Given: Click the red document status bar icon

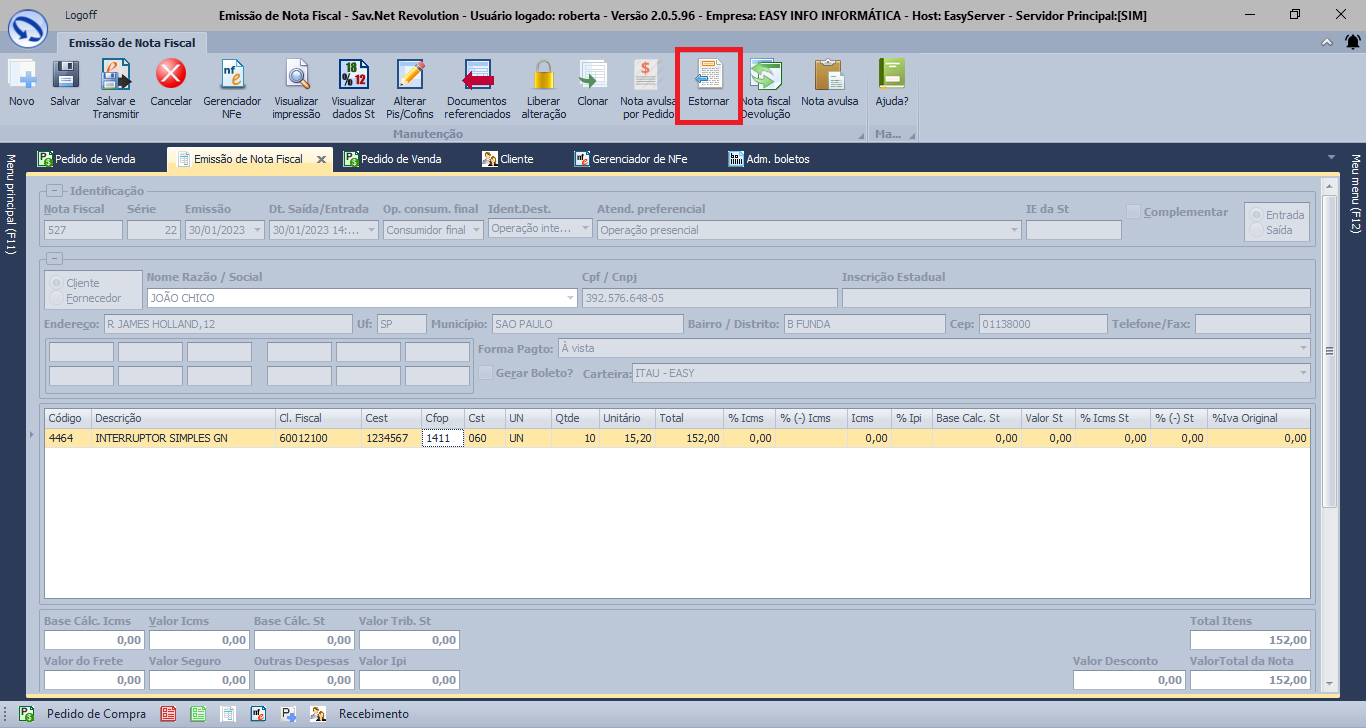Looking at the screenshot, I should pyautogui.click(x=168, y=714).
